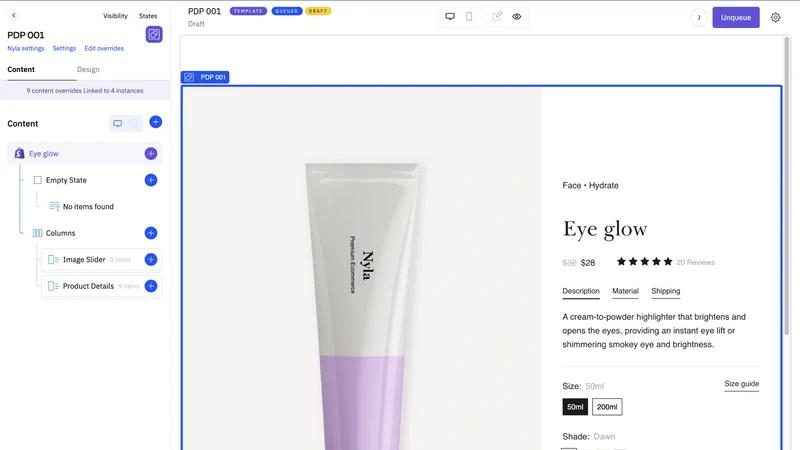Select the Eye glow tree item
The width and height of the screenshot is (800, 450).
(84, 154)
